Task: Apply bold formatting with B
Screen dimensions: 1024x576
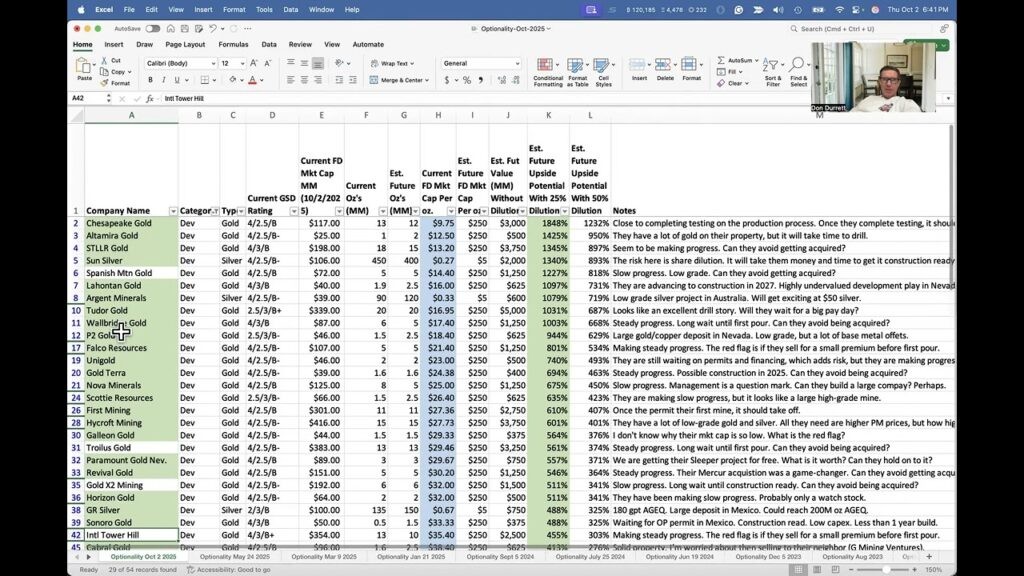Action: (x=150, y=80)
